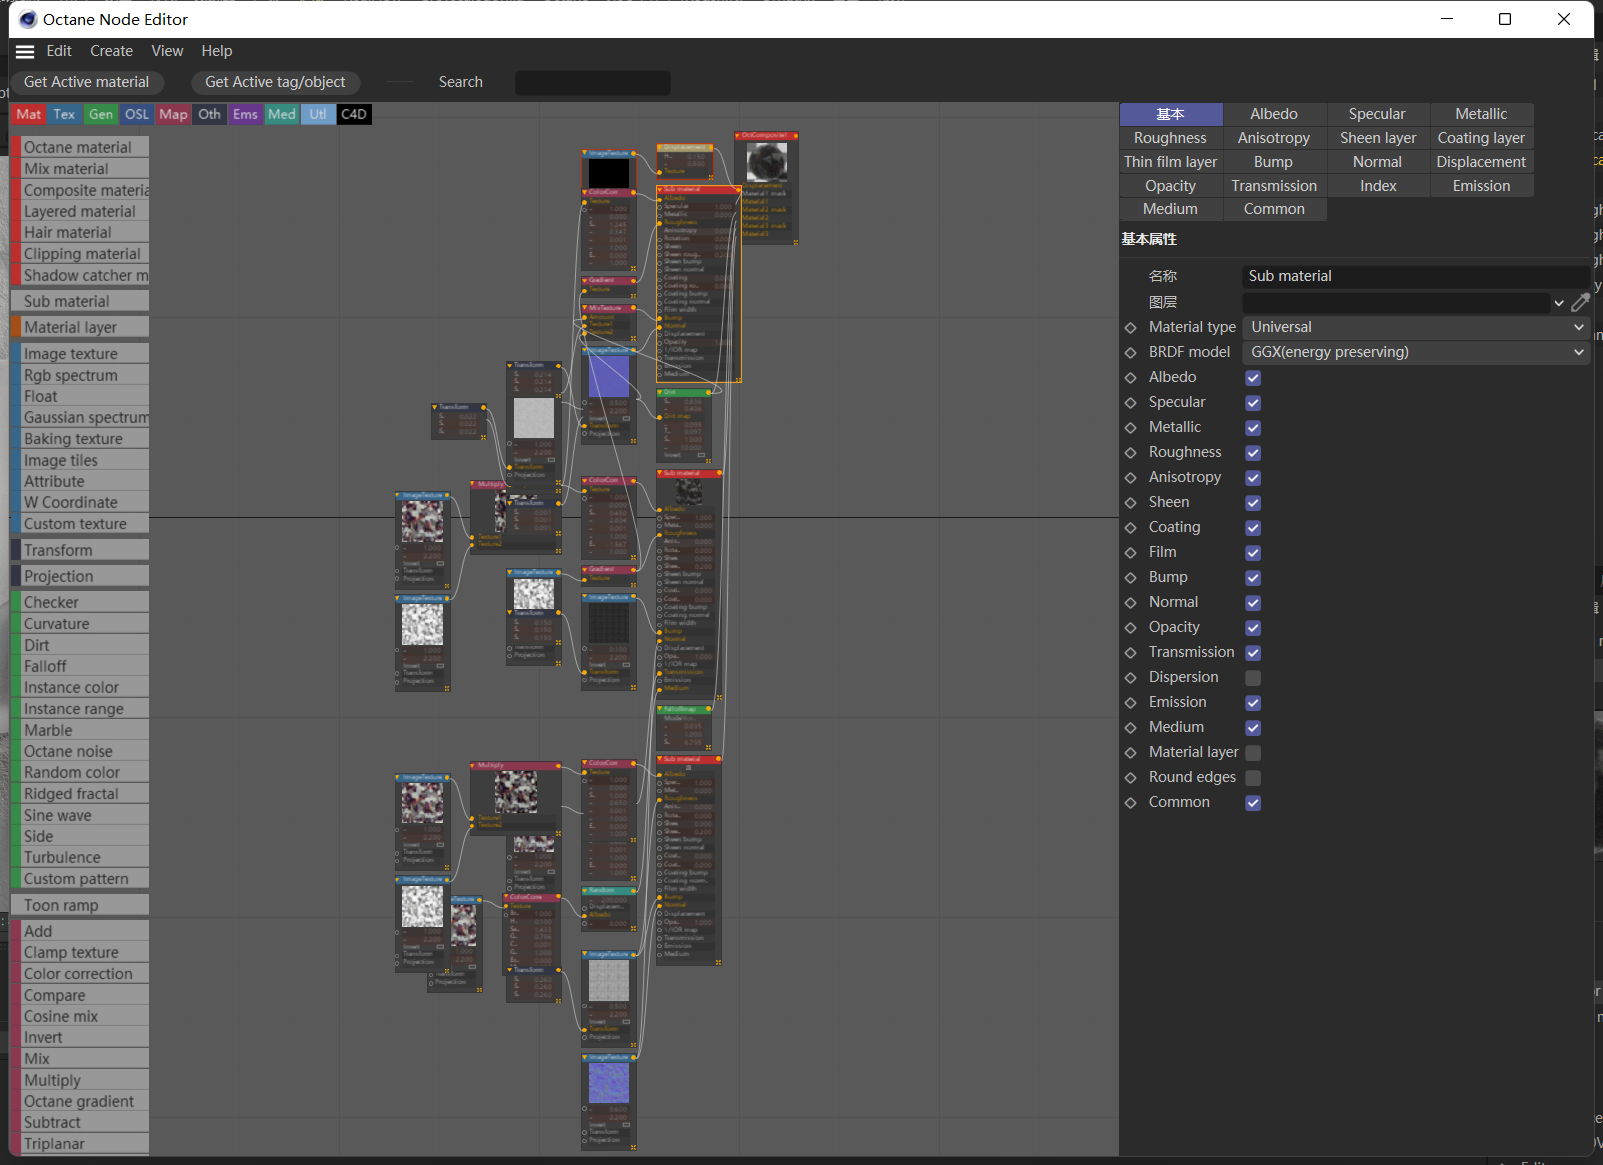Click the Get Active tag/object button

click(275, 82)
